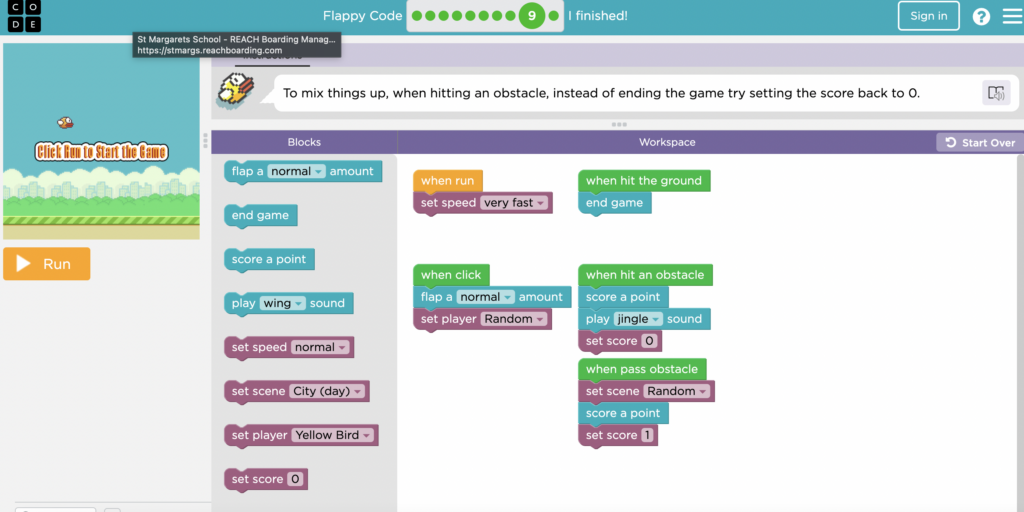The height and width of the screenshot is (512, 1024).
Task: Click the text-to-speech icon in instructions
Action: [996, 93]
